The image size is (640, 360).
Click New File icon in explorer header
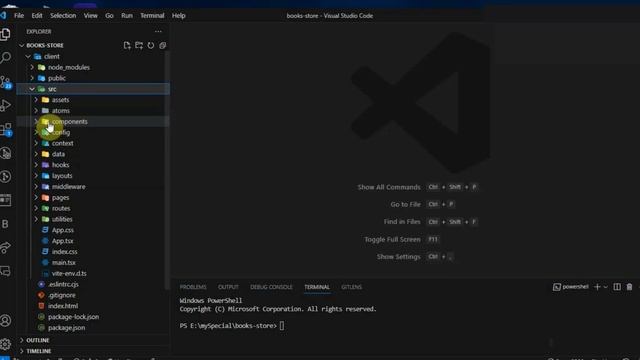[x=127, y=45]
